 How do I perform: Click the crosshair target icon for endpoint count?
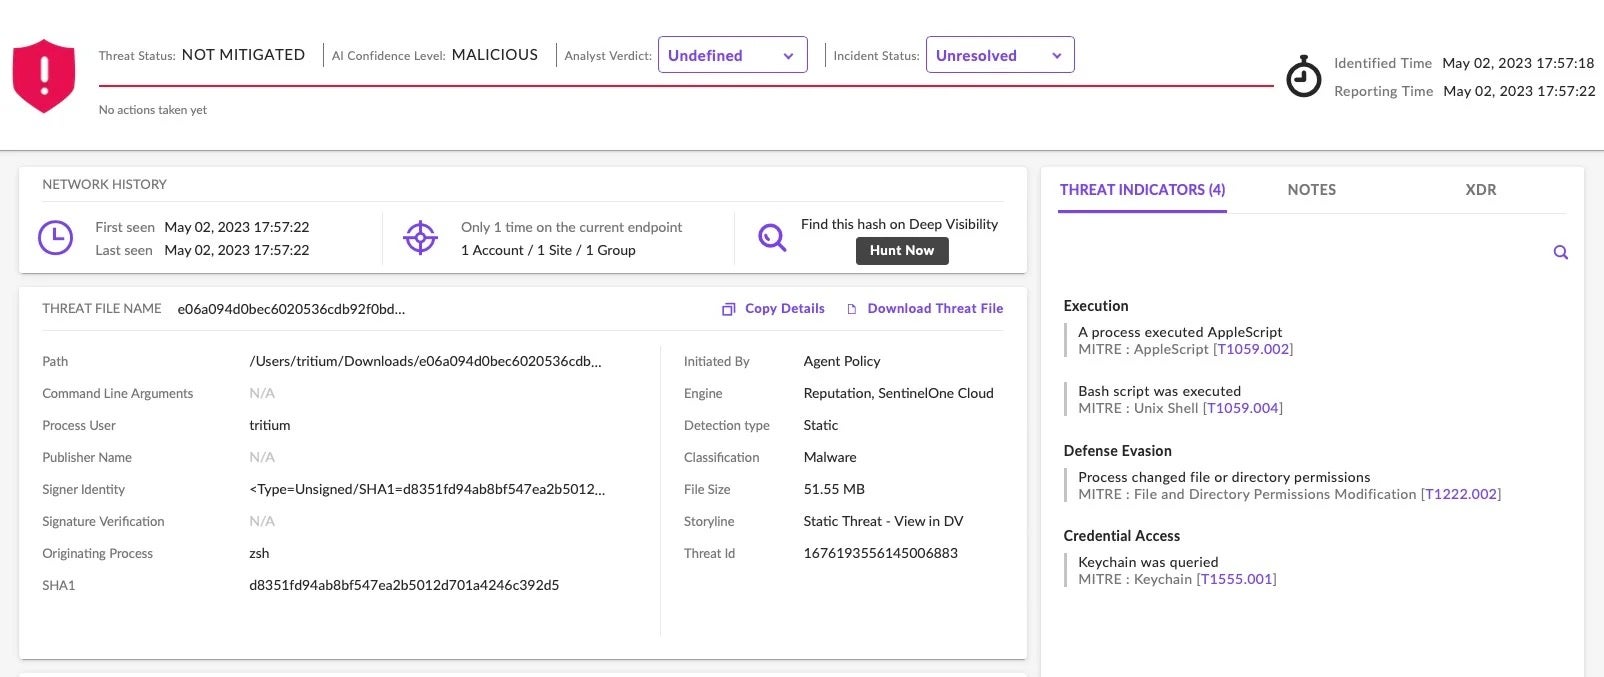(x=420, y=238)
